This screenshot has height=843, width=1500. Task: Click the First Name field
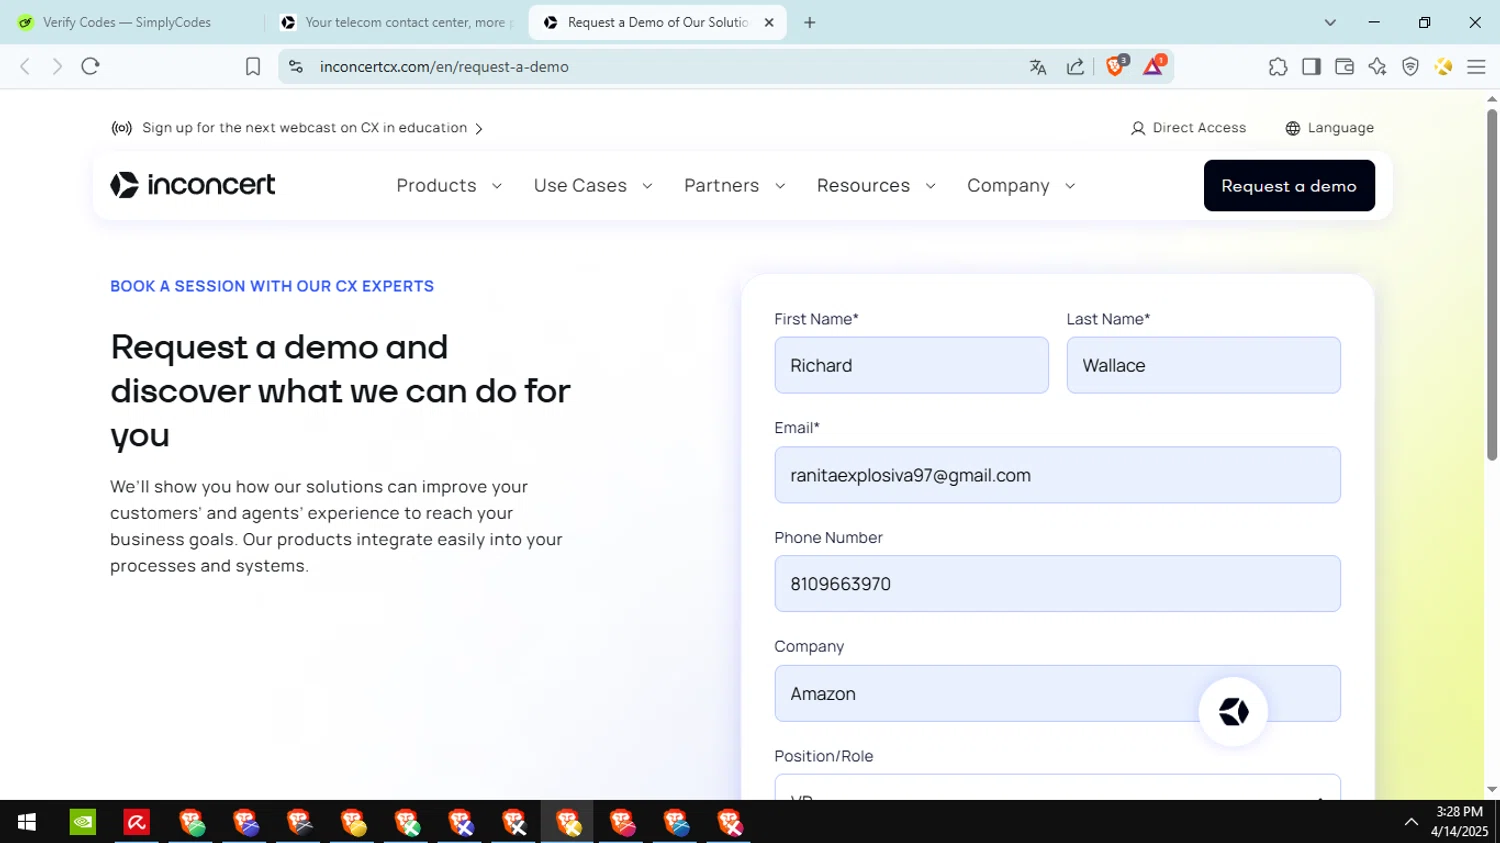click(911, 365)
